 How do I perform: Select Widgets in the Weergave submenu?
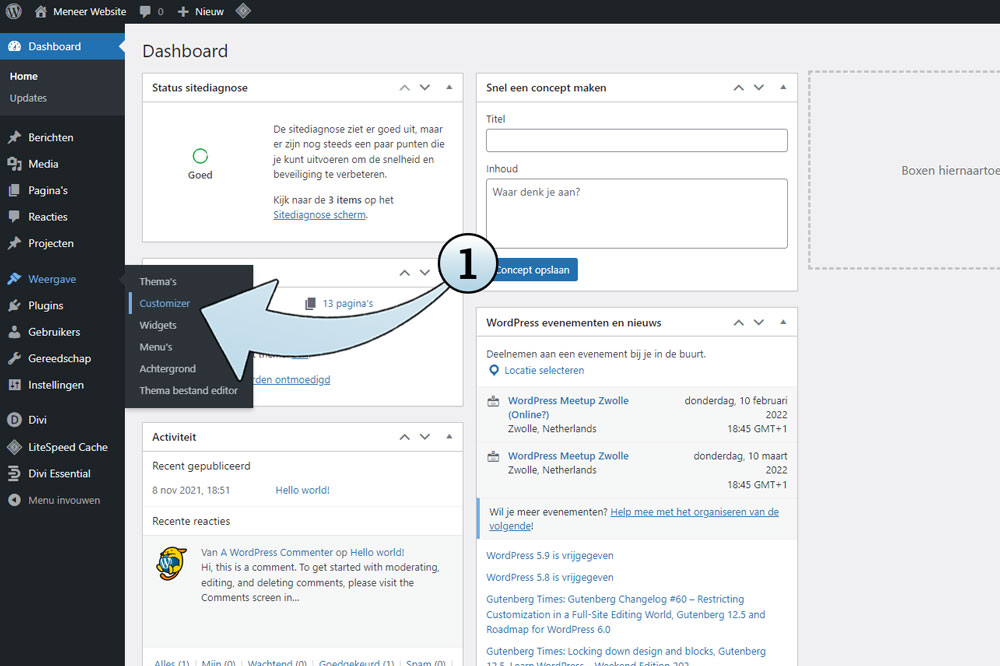158,325
